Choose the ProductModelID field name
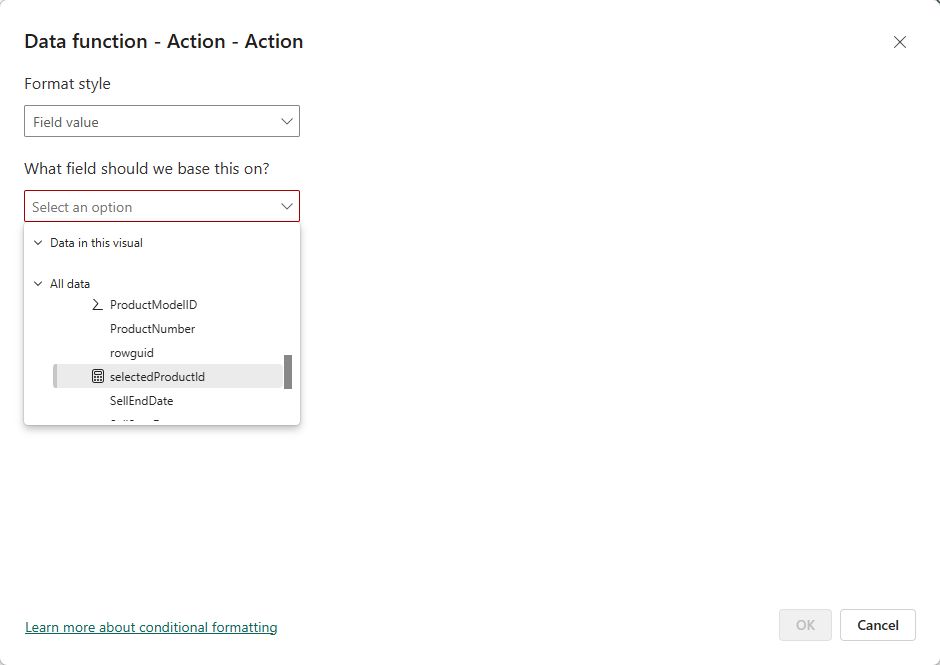Image resolution: width=940 pixels, height=665 pixels. [153, 305]
